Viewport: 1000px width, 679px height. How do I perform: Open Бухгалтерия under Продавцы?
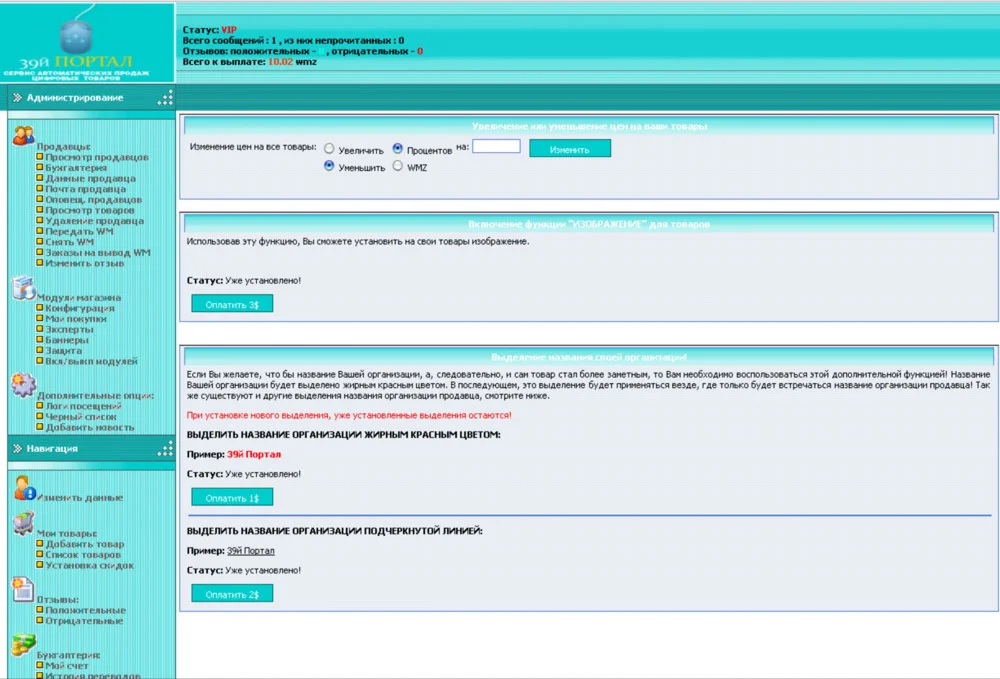pos(76,168)
